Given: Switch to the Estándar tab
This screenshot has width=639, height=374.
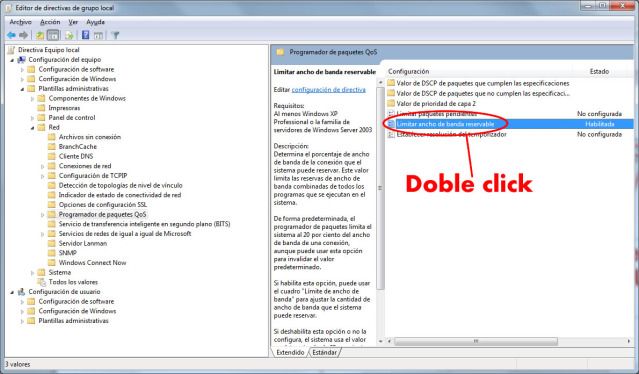Looking at the screenshot, I should [x=324, y=352].
